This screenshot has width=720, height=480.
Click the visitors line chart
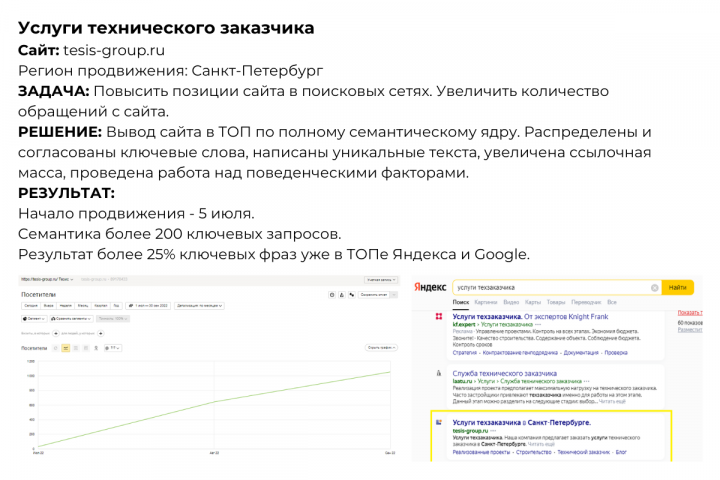(x=214, y=404)
